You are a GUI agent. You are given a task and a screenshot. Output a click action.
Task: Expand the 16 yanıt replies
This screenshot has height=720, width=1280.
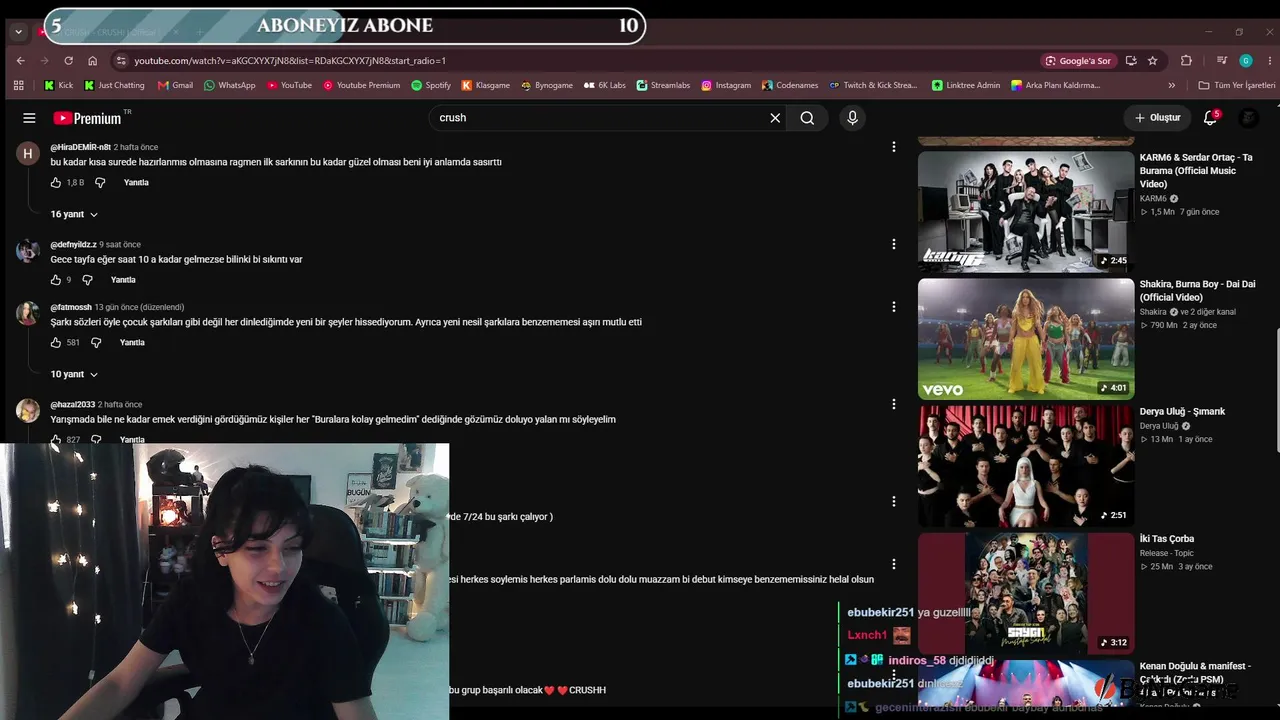[74, 214]
